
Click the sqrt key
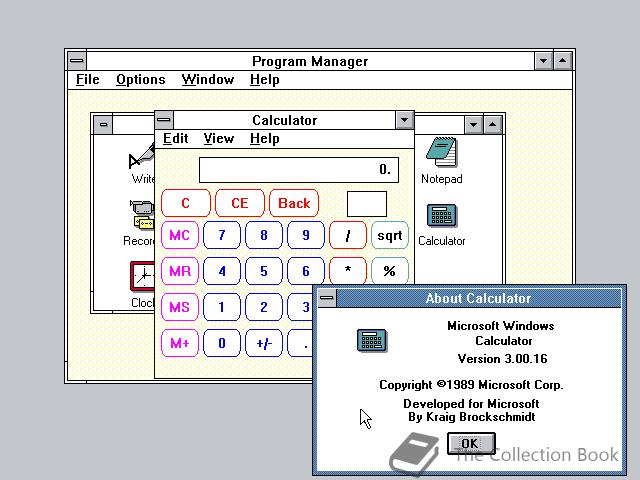point(390,235)
